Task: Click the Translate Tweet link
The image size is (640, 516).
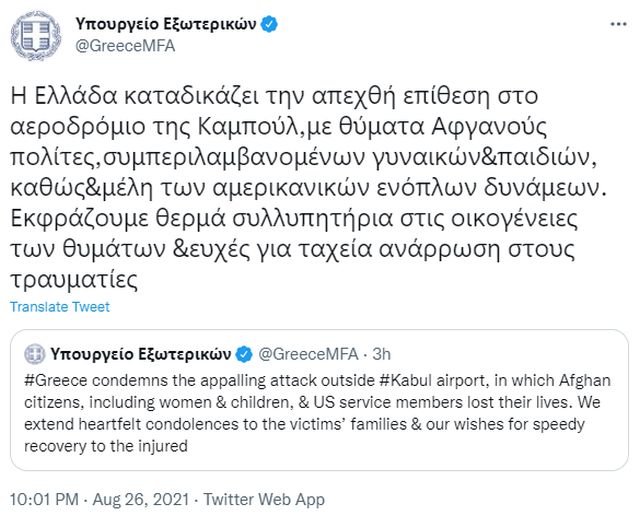Action: click(59, 307)
